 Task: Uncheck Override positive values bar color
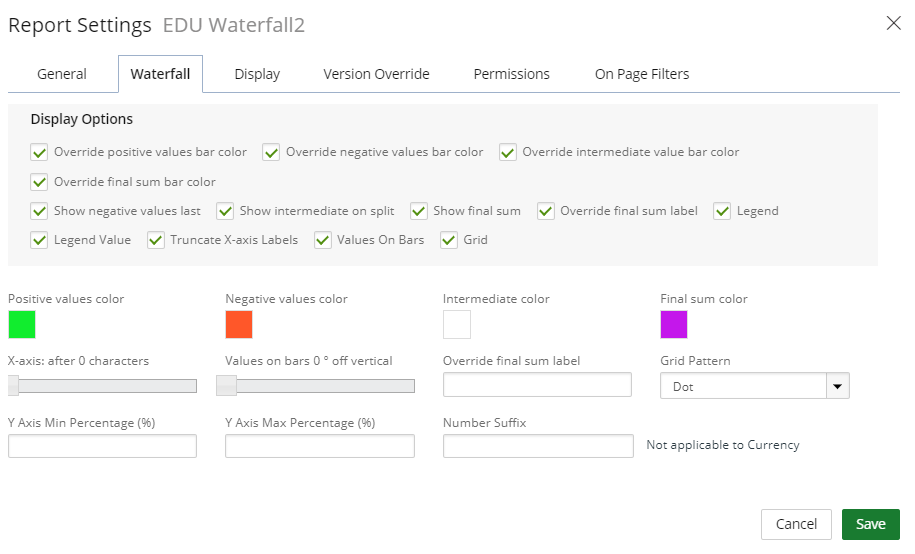point(39,152)
